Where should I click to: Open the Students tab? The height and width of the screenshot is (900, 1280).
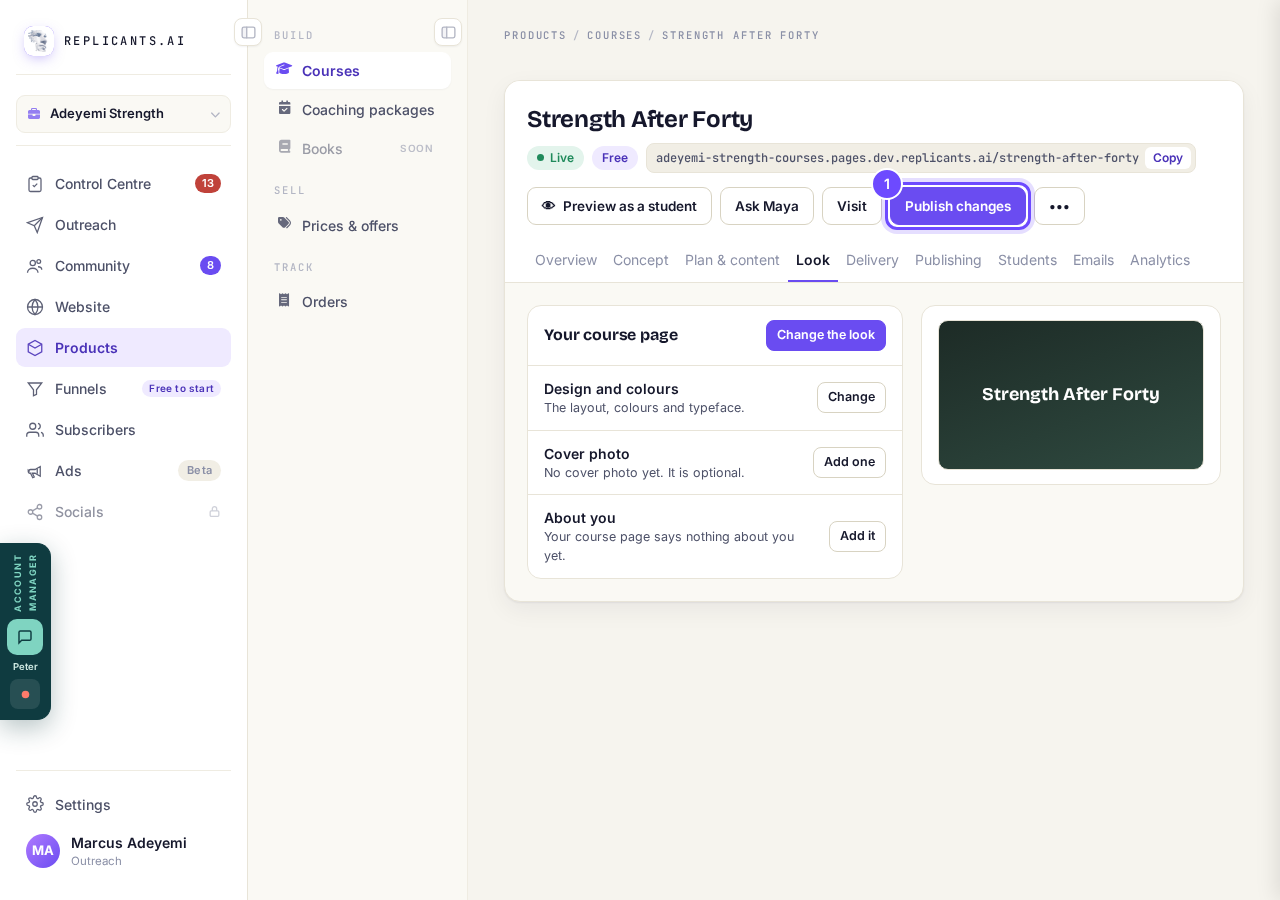[1027, 260]
